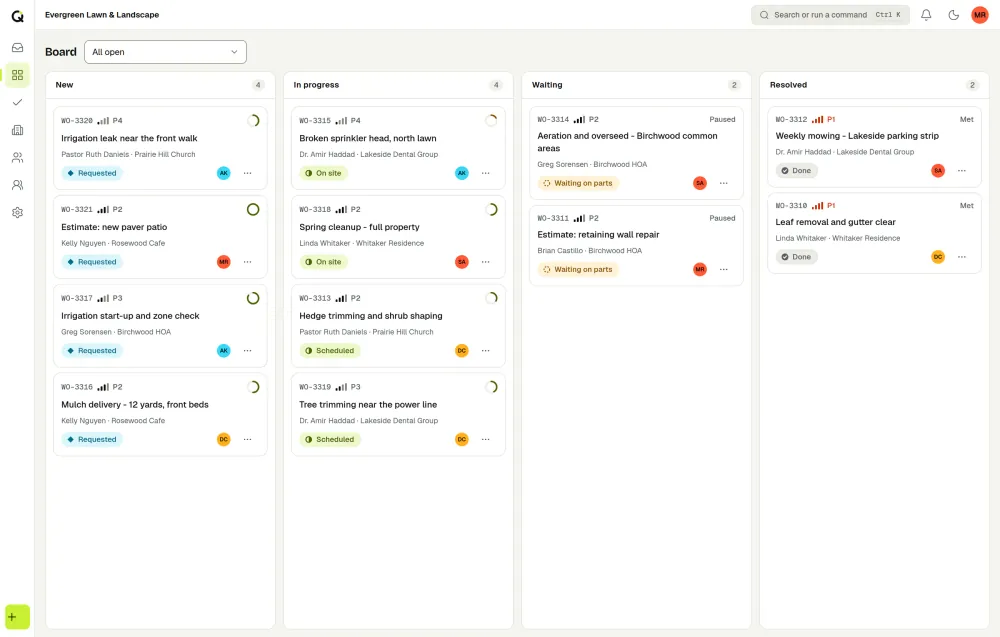This screenshot has height=637, width=1000.
Task: Click the Met label on WO-3312 card
Action: [x=967, y=119]
